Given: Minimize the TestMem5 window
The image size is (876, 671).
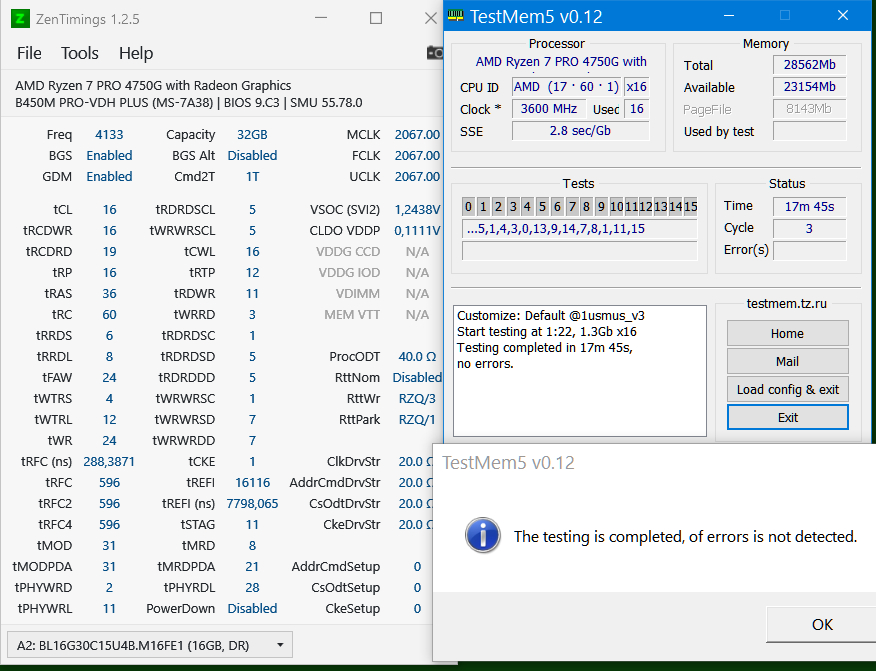Looking at the screenshot, I should point(729,16).
